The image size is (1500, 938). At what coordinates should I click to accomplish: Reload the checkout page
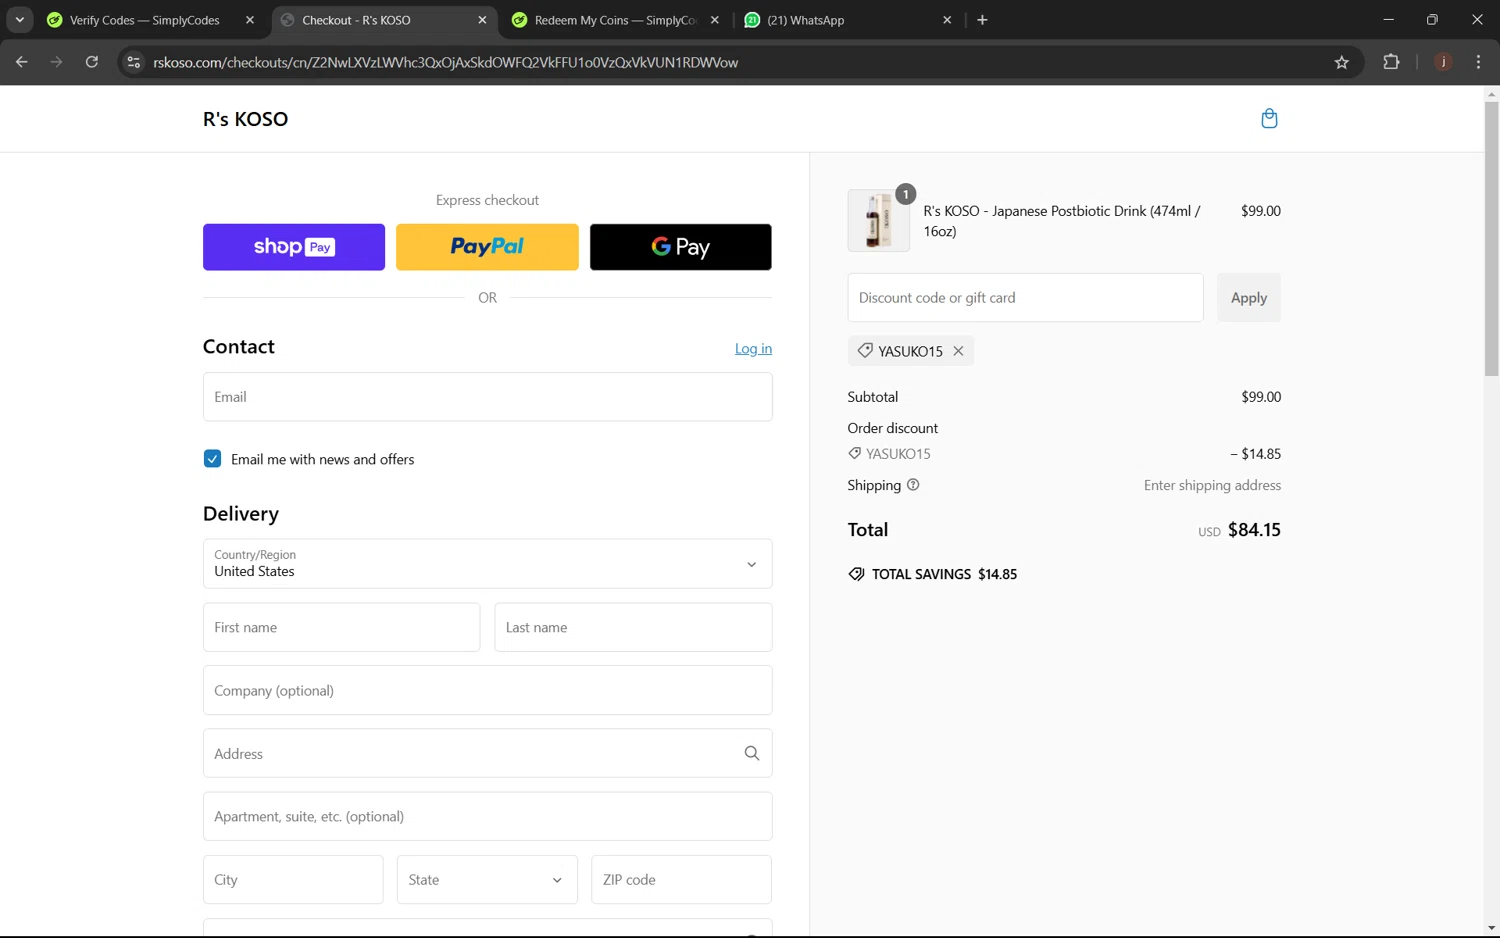92,62
